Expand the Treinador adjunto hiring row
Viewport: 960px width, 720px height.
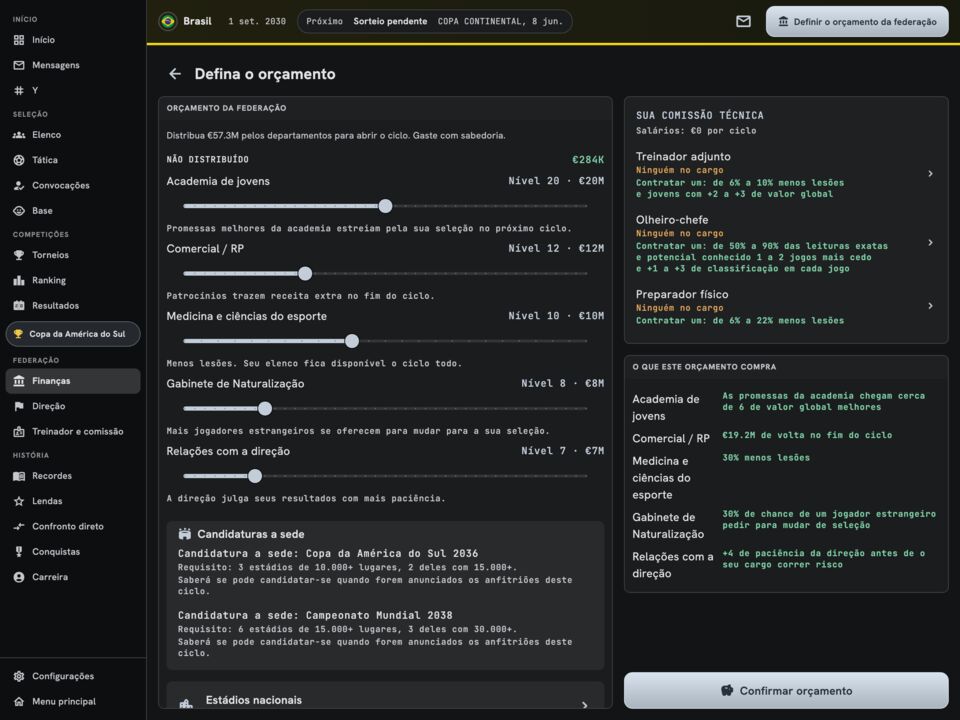(786, 174)
